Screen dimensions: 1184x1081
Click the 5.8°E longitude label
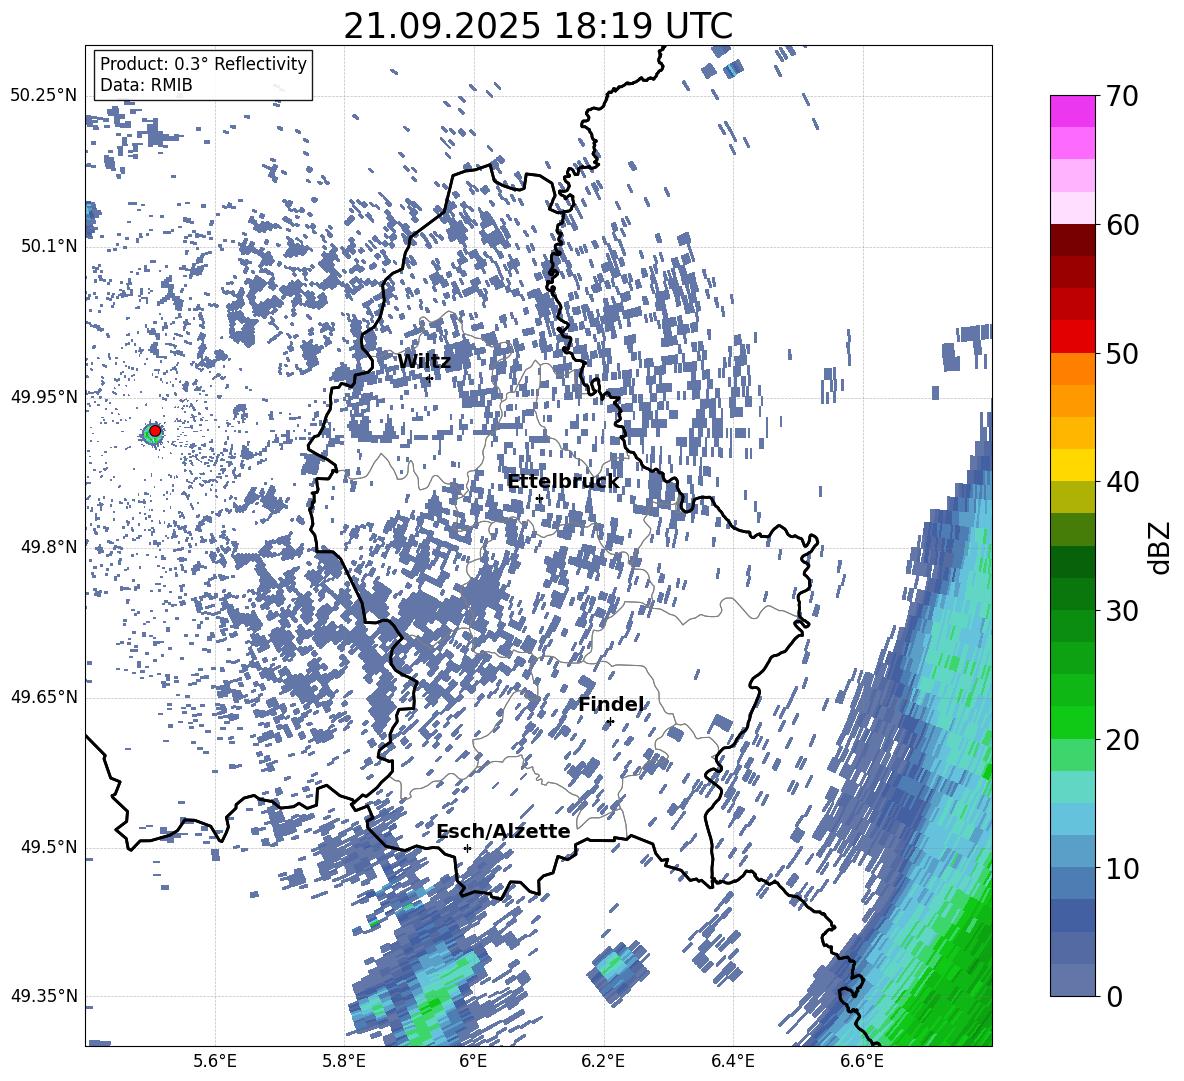point(344,1061)
